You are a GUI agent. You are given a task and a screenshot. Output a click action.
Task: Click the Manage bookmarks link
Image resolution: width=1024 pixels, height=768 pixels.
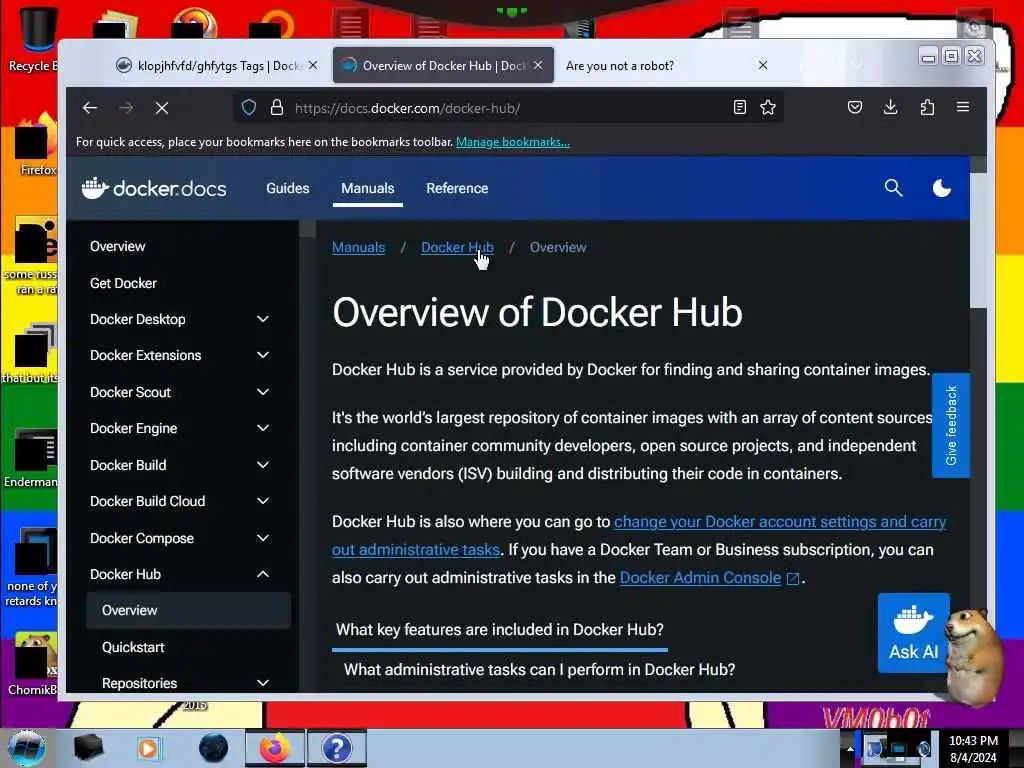(513, 142)
